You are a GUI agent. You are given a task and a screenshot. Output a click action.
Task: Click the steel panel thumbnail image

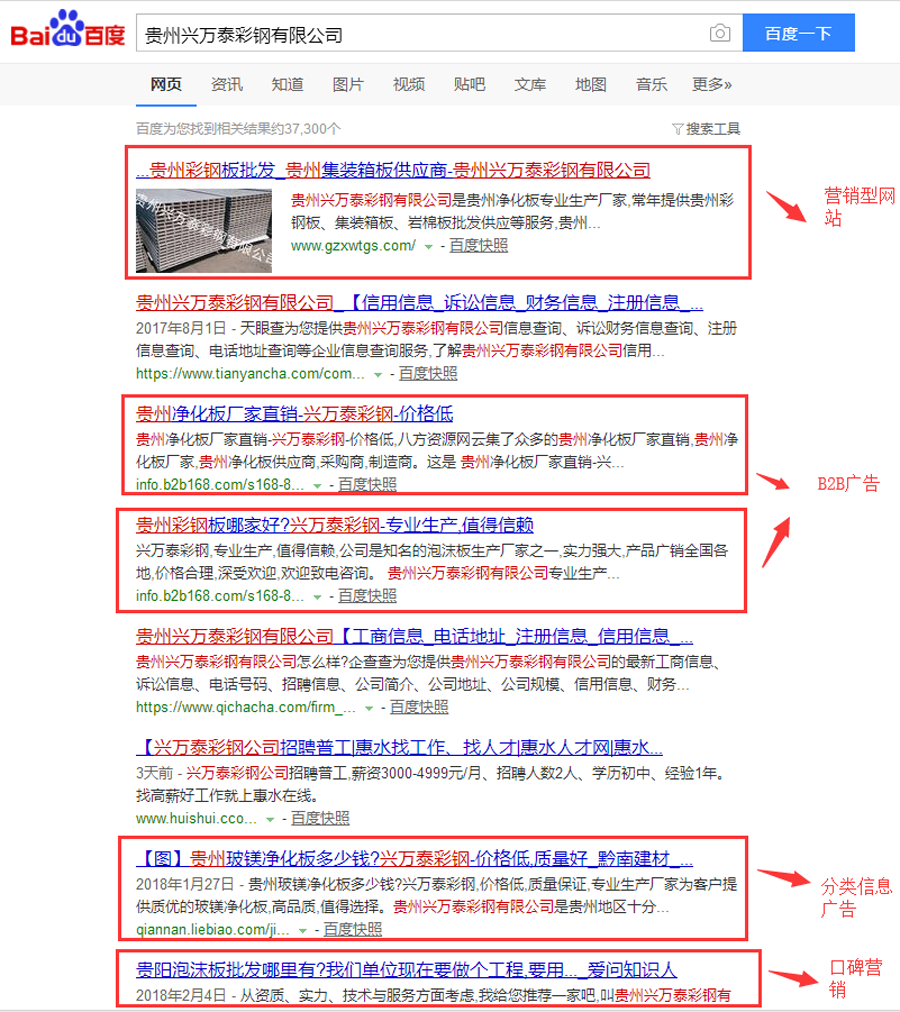(204, 230)
